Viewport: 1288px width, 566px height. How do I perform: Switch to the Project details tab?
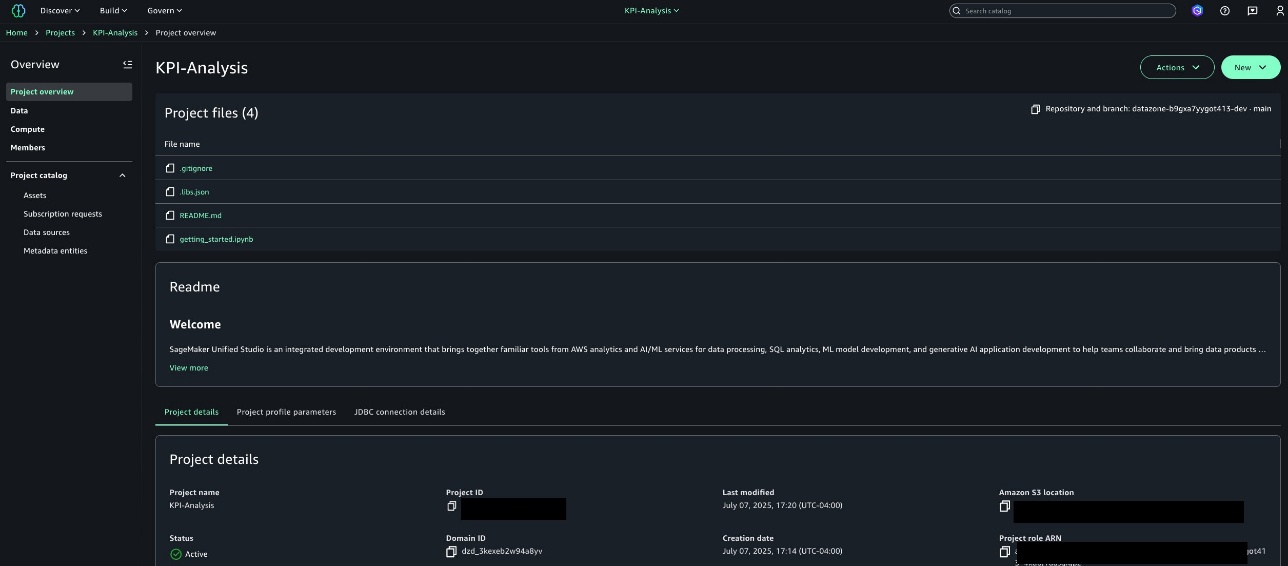[191, 412]
